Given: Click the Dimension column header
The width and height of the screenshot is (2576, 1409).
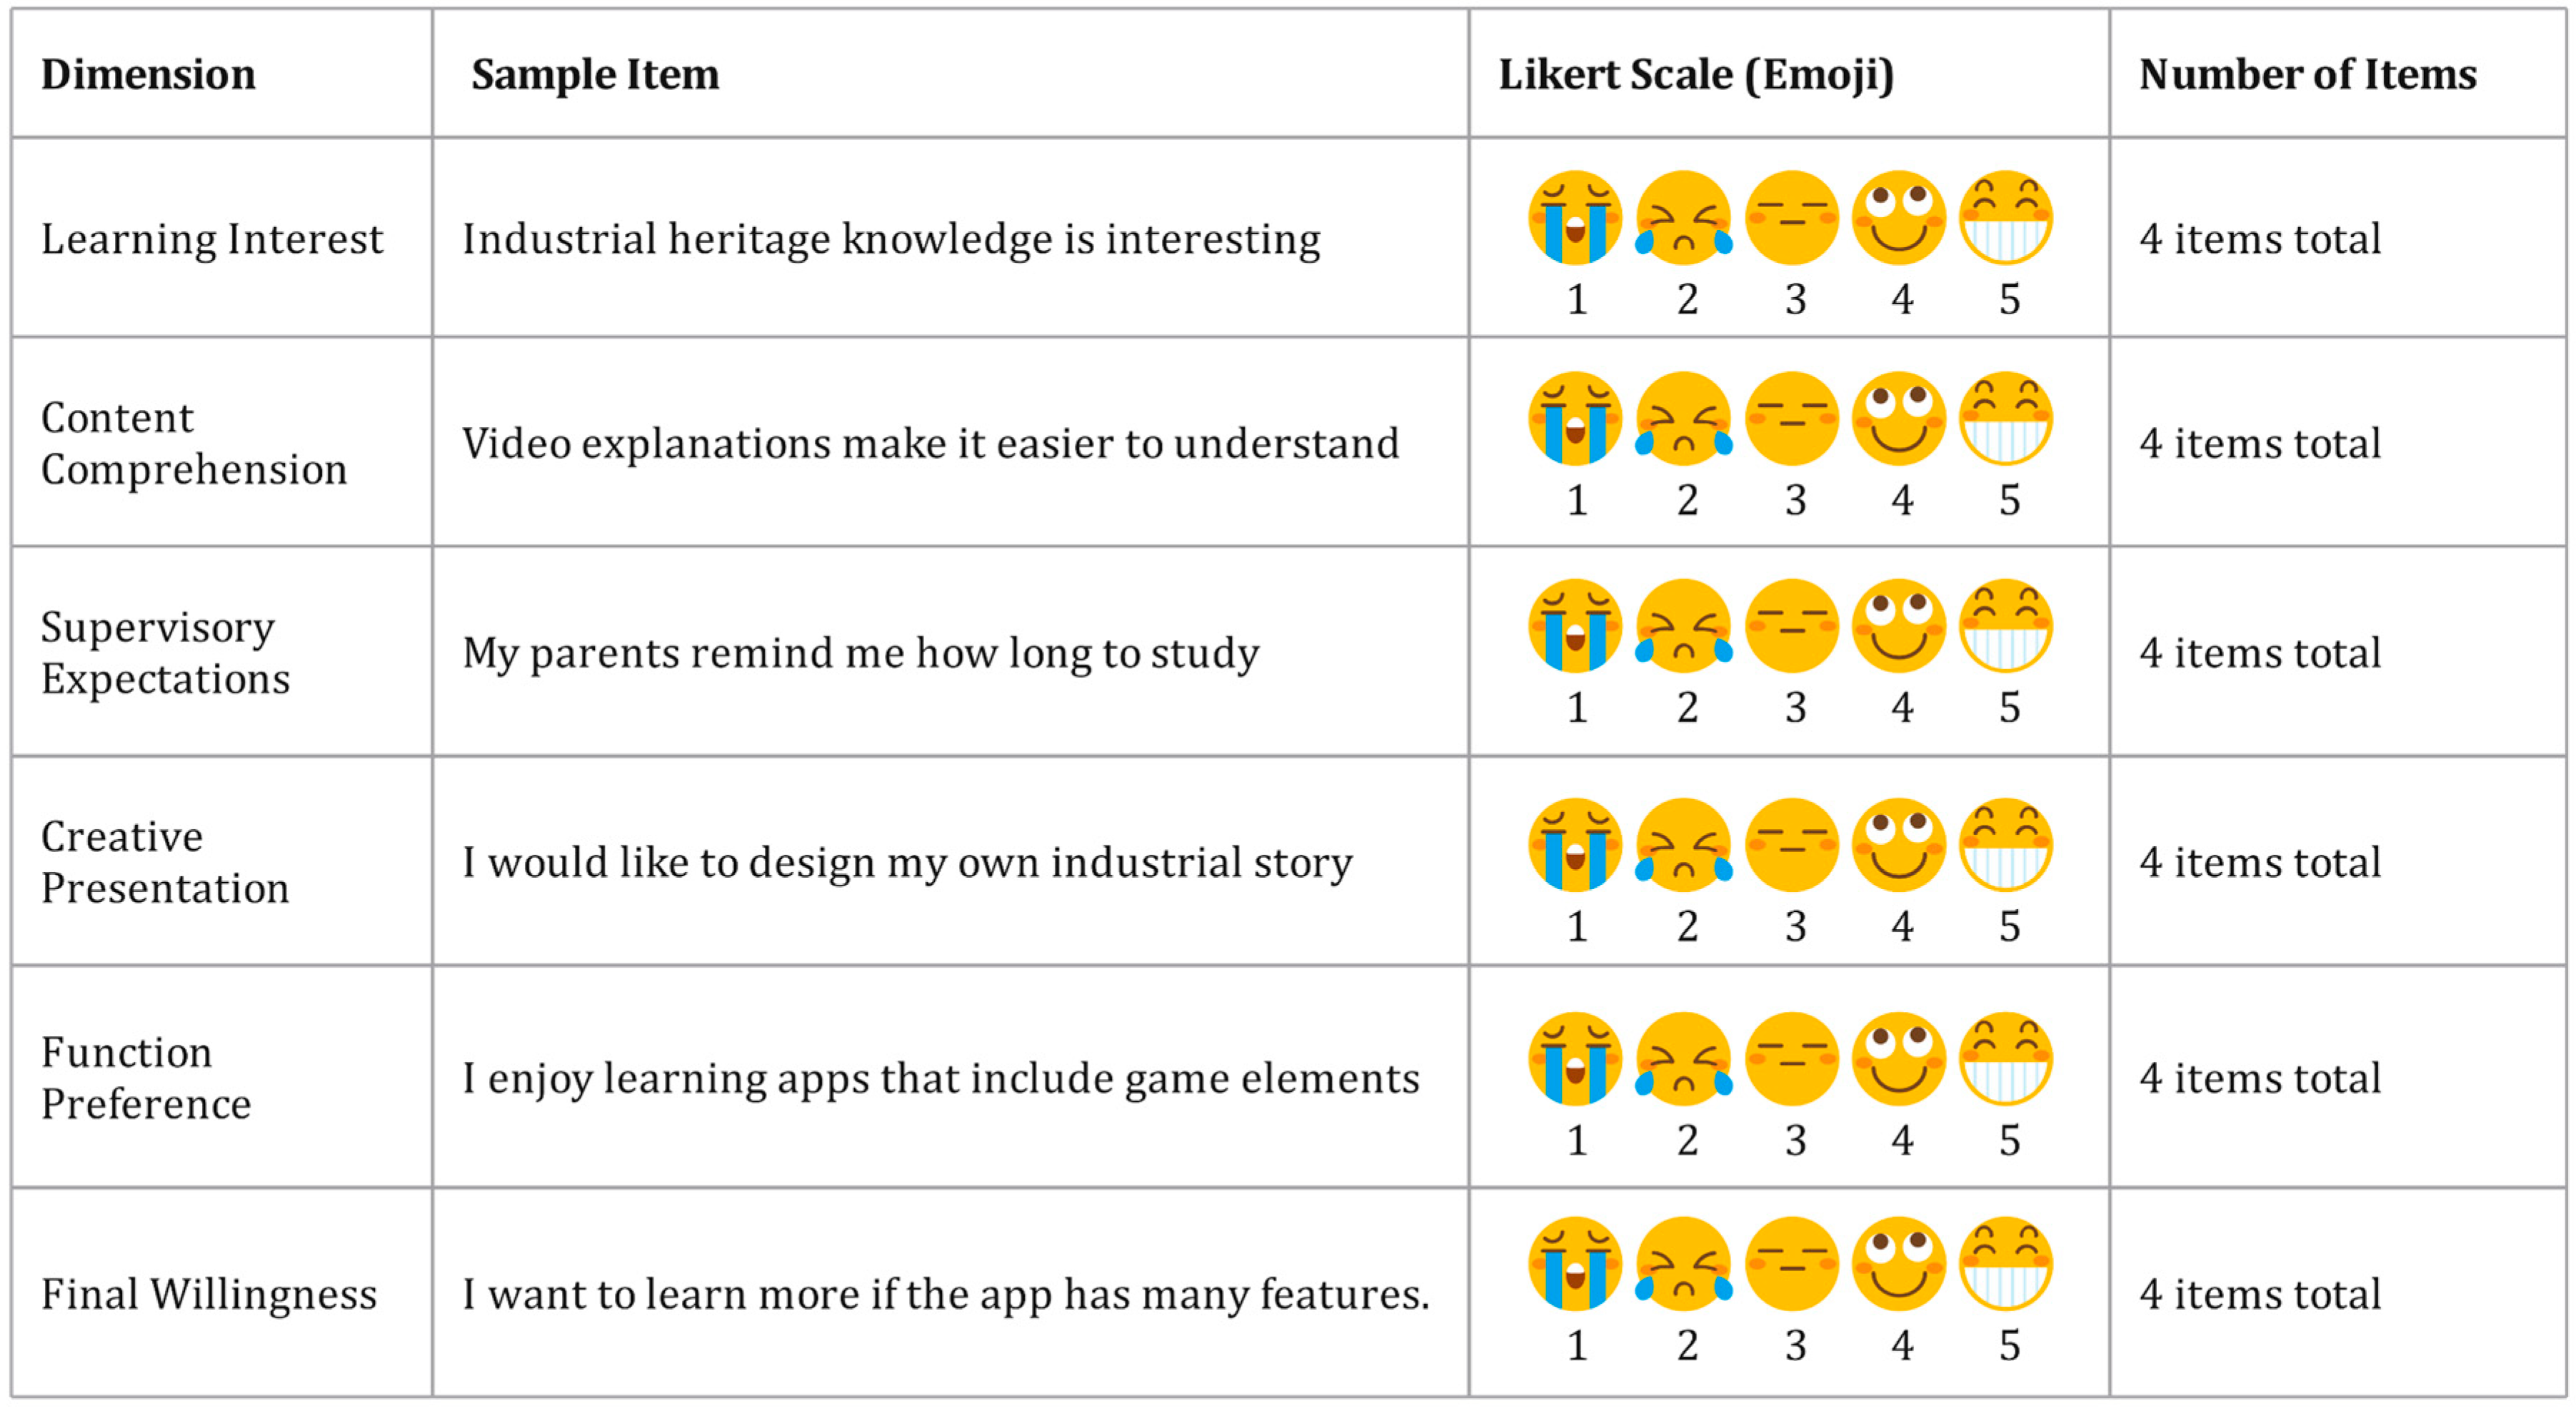Looking at the screenshot, I should pos(148,75).
